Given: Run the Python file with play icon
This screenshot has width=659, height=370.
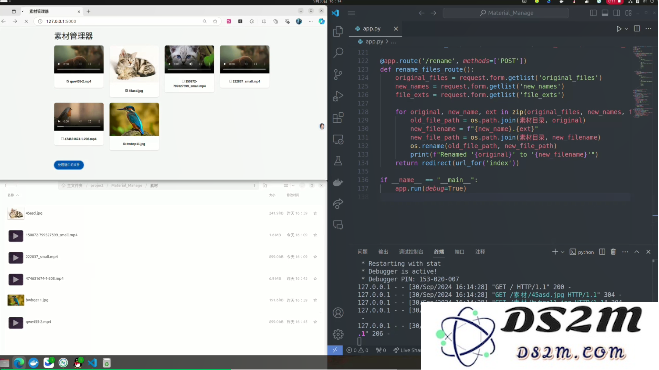Looking at the screenshot, I should point(619,29).
